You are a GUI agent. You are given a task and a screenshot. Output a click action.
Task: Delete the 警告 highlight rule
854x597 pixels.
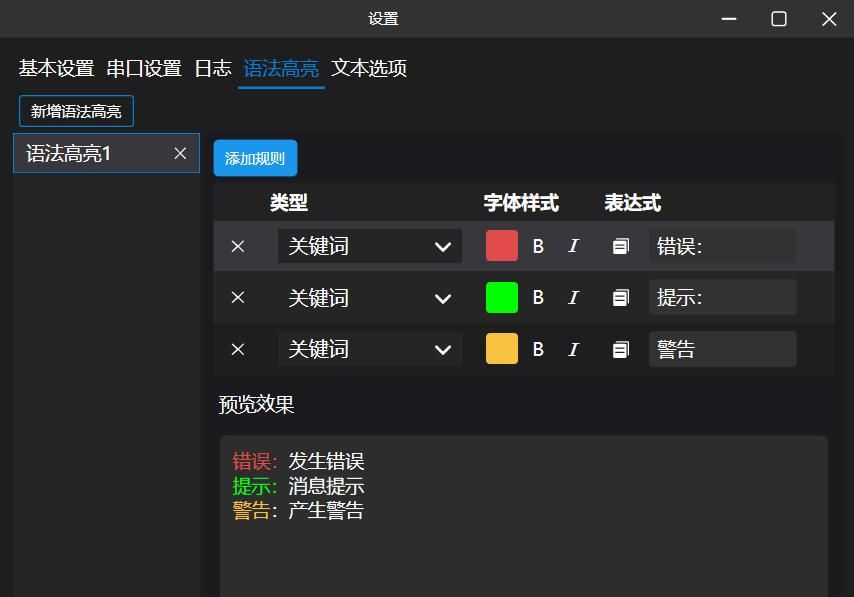(238, 349)
